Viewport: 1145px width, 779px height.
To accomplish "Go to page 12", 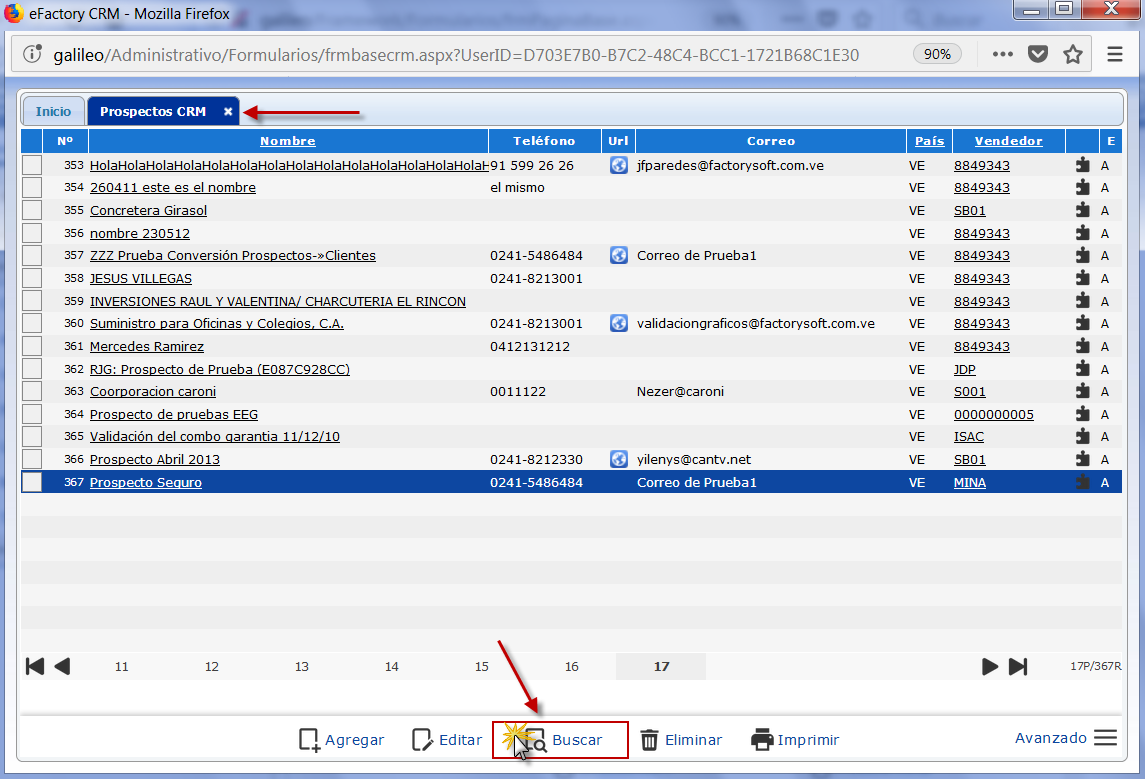I will pos(212,667).
